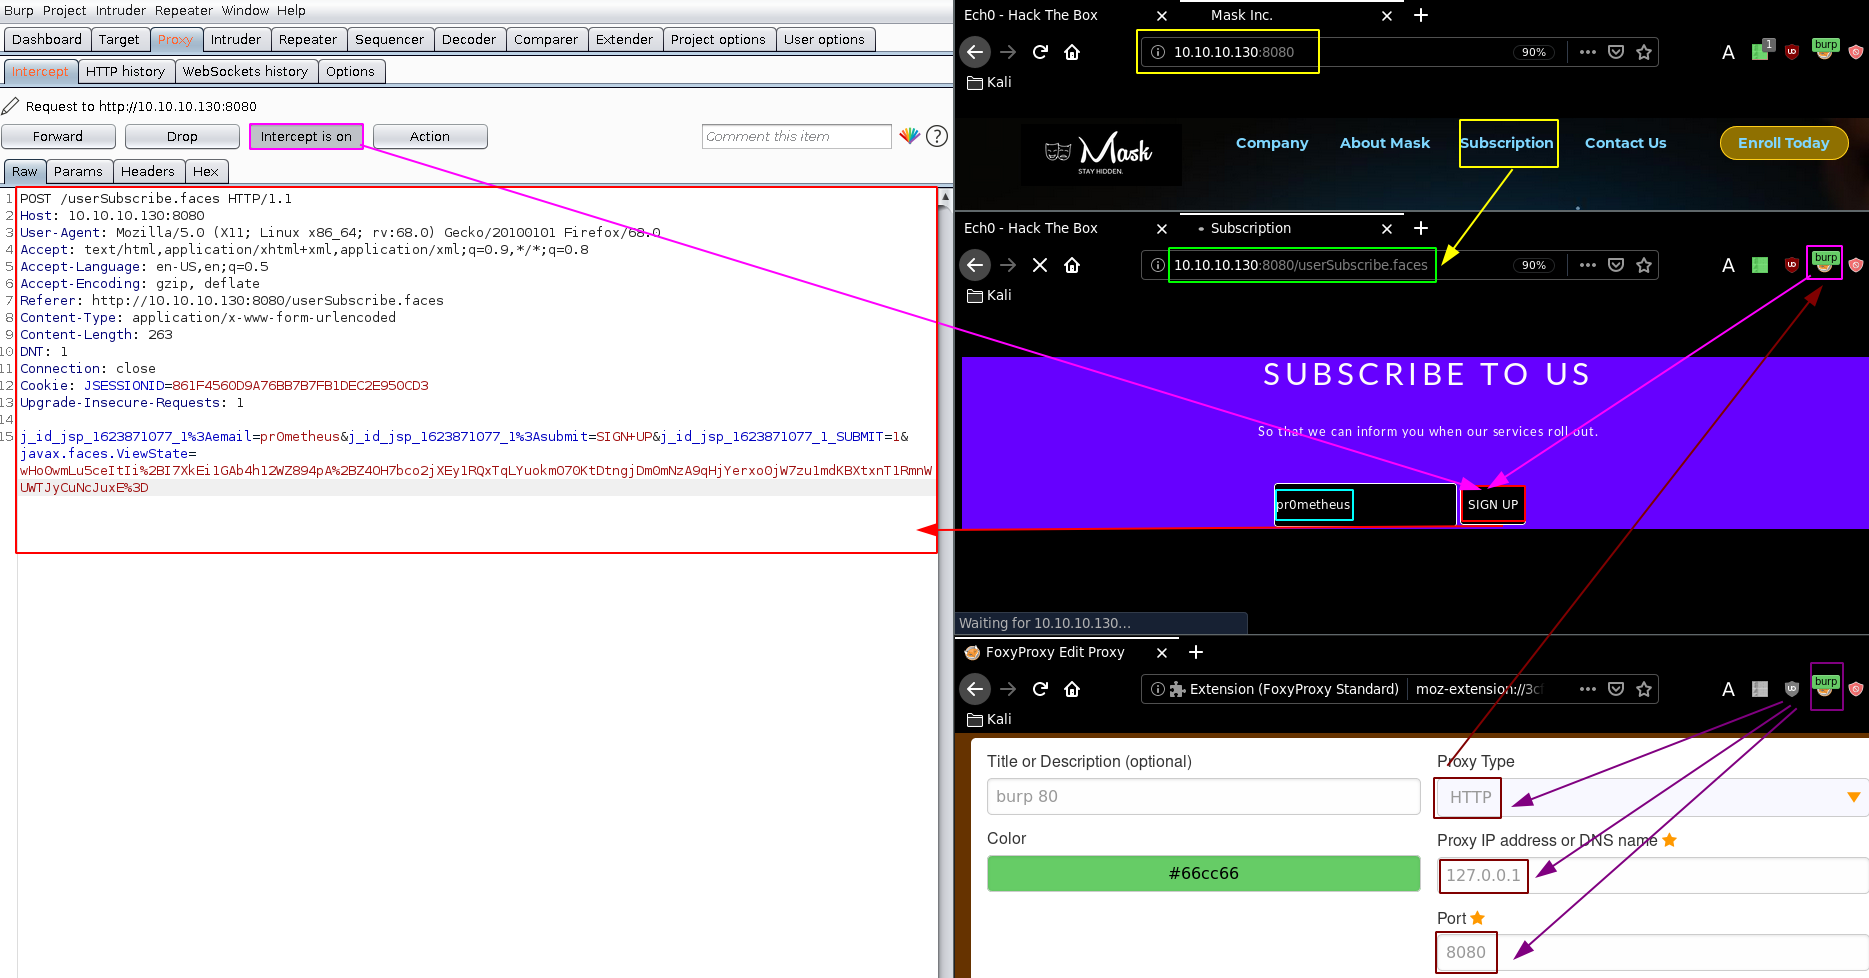Screen dimensions: 1869x978
Task: Open Kali bookmark folder in FoxyProxy window
Action: click(x=990, y=719)
